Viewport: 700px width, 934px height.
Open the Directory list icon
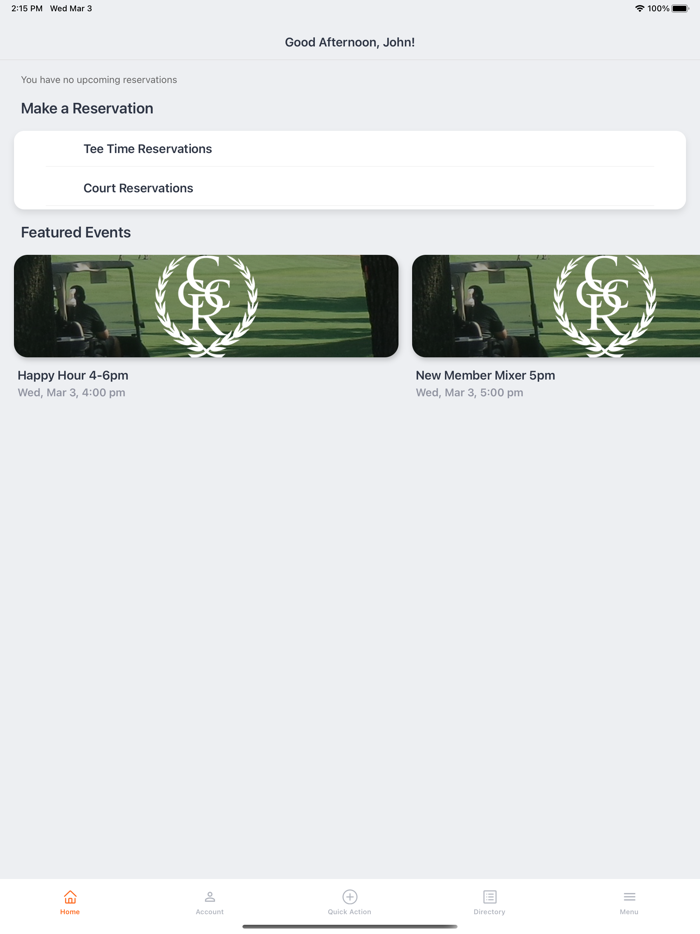click(490, 897)
